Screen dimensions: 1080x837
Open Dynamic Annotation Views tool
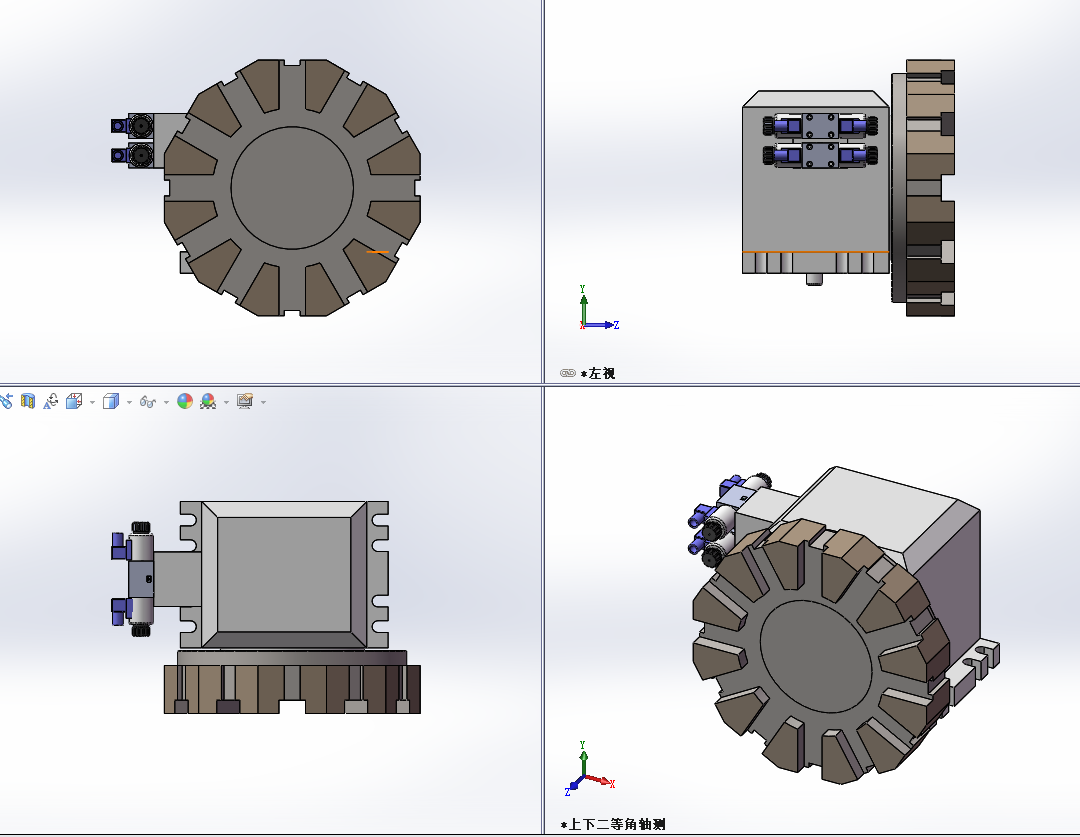click(50, 401)
